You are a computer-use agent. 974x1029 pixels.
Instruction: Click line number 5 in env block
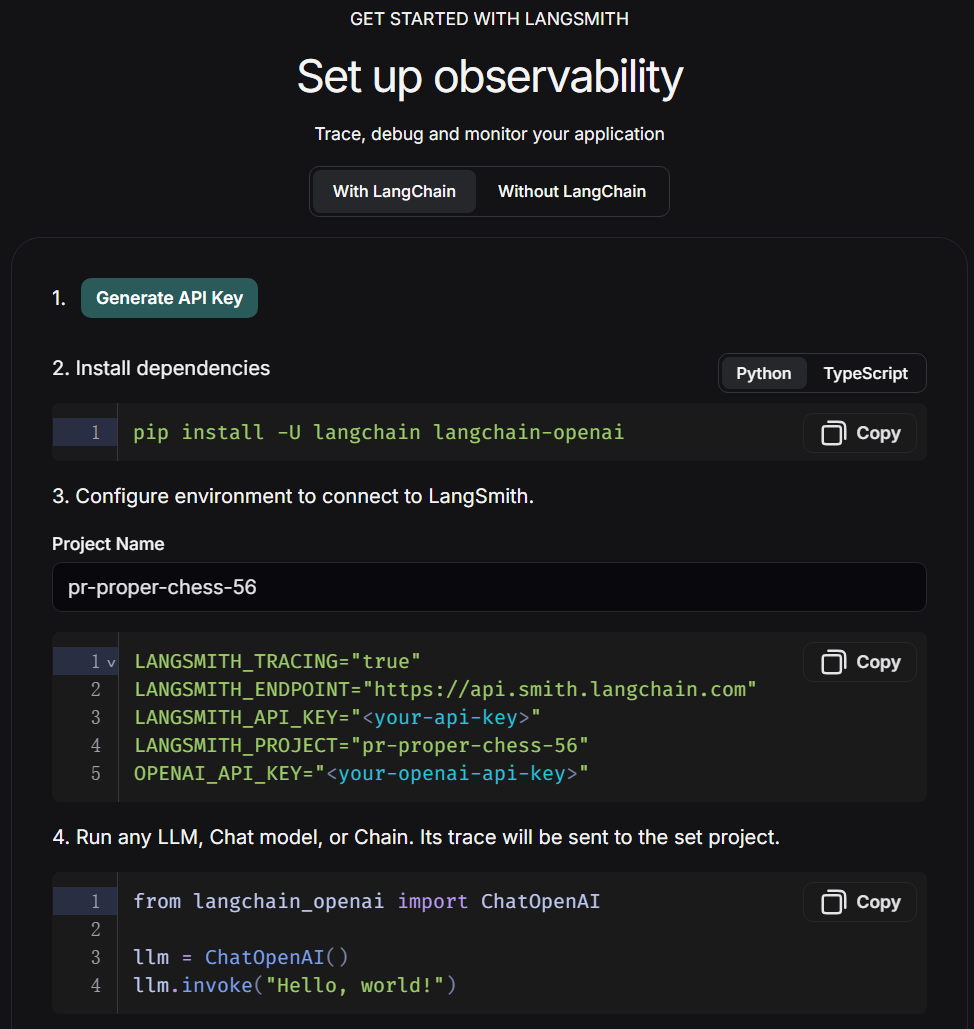tap(95, 774)
